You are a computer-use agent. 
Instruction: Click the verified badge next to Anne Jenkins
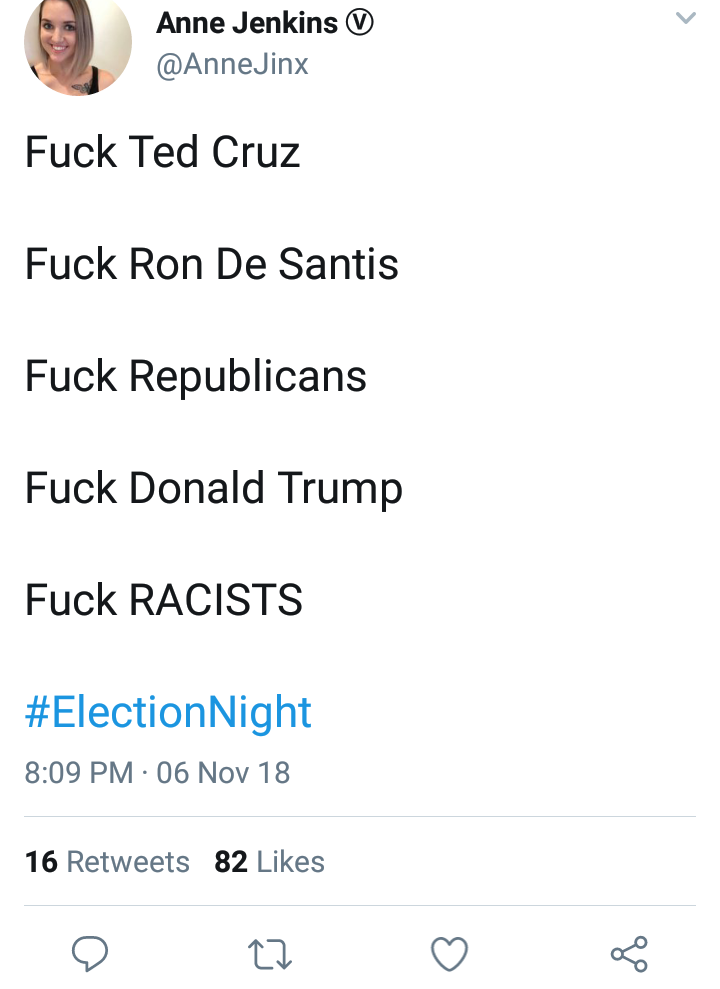(x=359, y=23)
